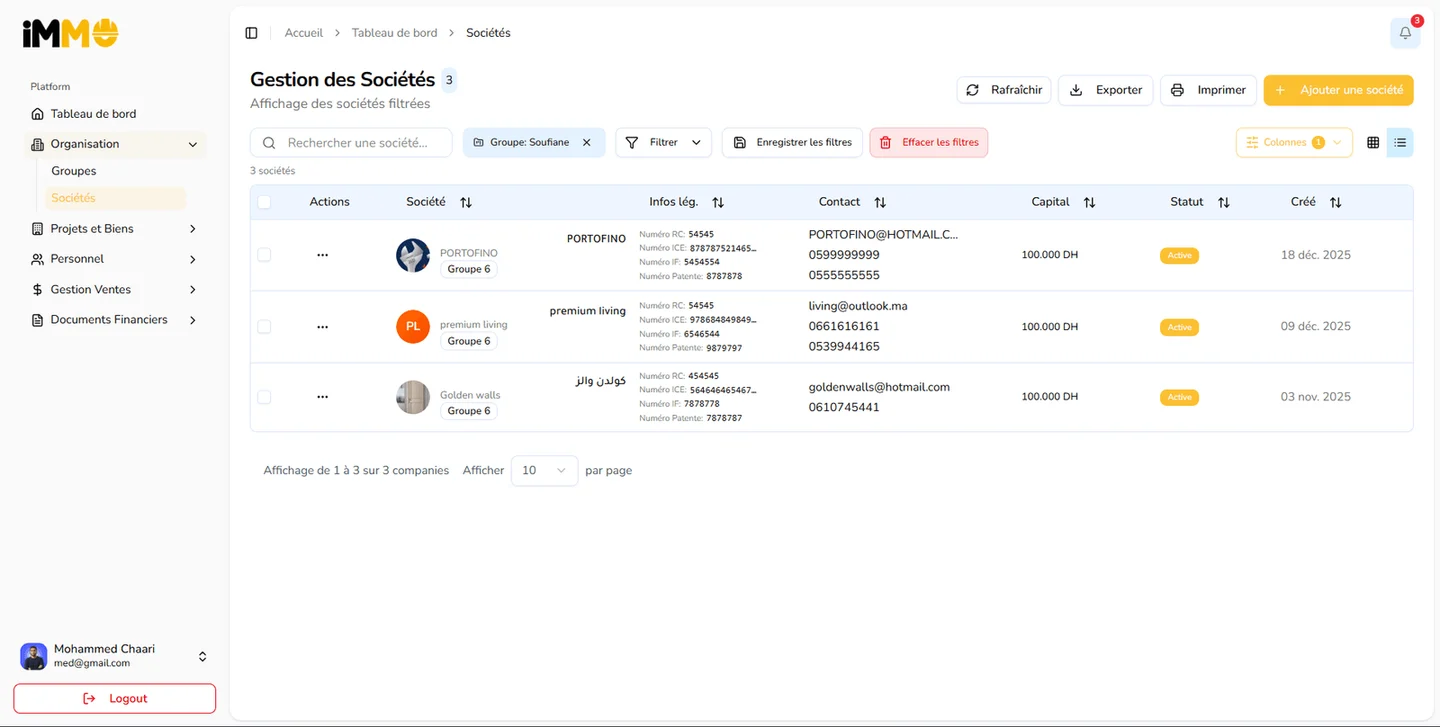Sort by Capital column arrows
The width and height of the screenshot is (1440, 727).
(x=1089, y=202)
